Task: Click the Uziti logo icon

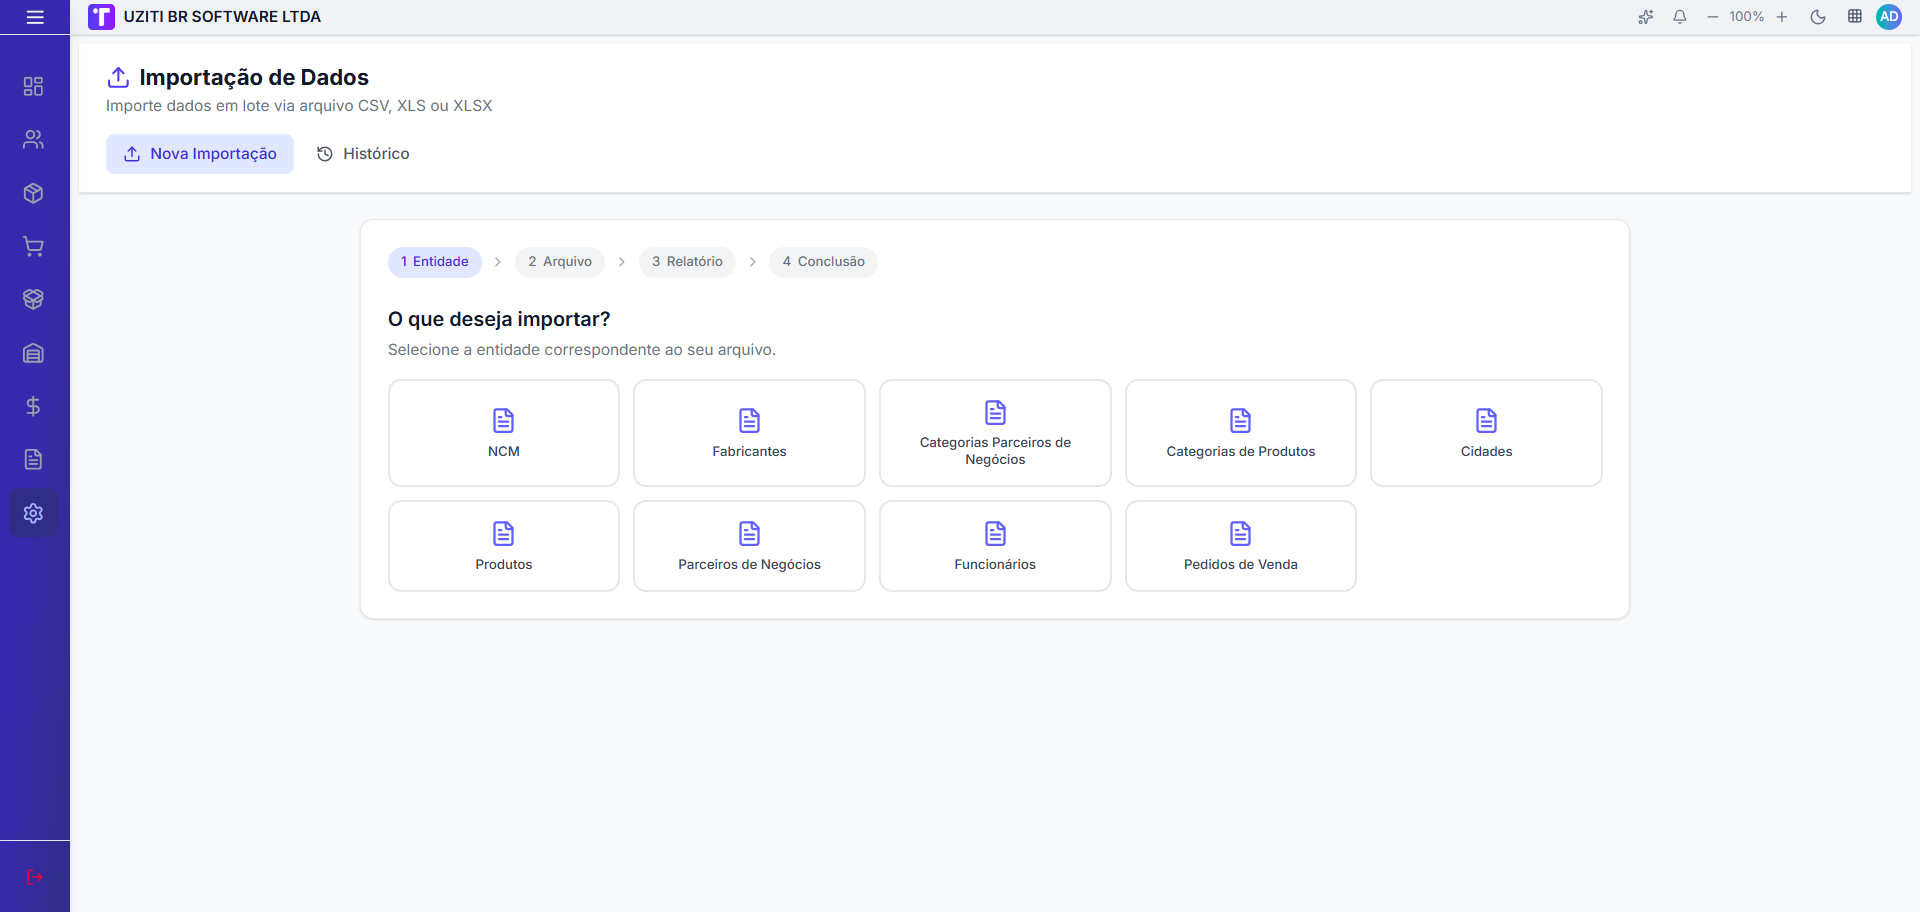Action: [101, 17]
